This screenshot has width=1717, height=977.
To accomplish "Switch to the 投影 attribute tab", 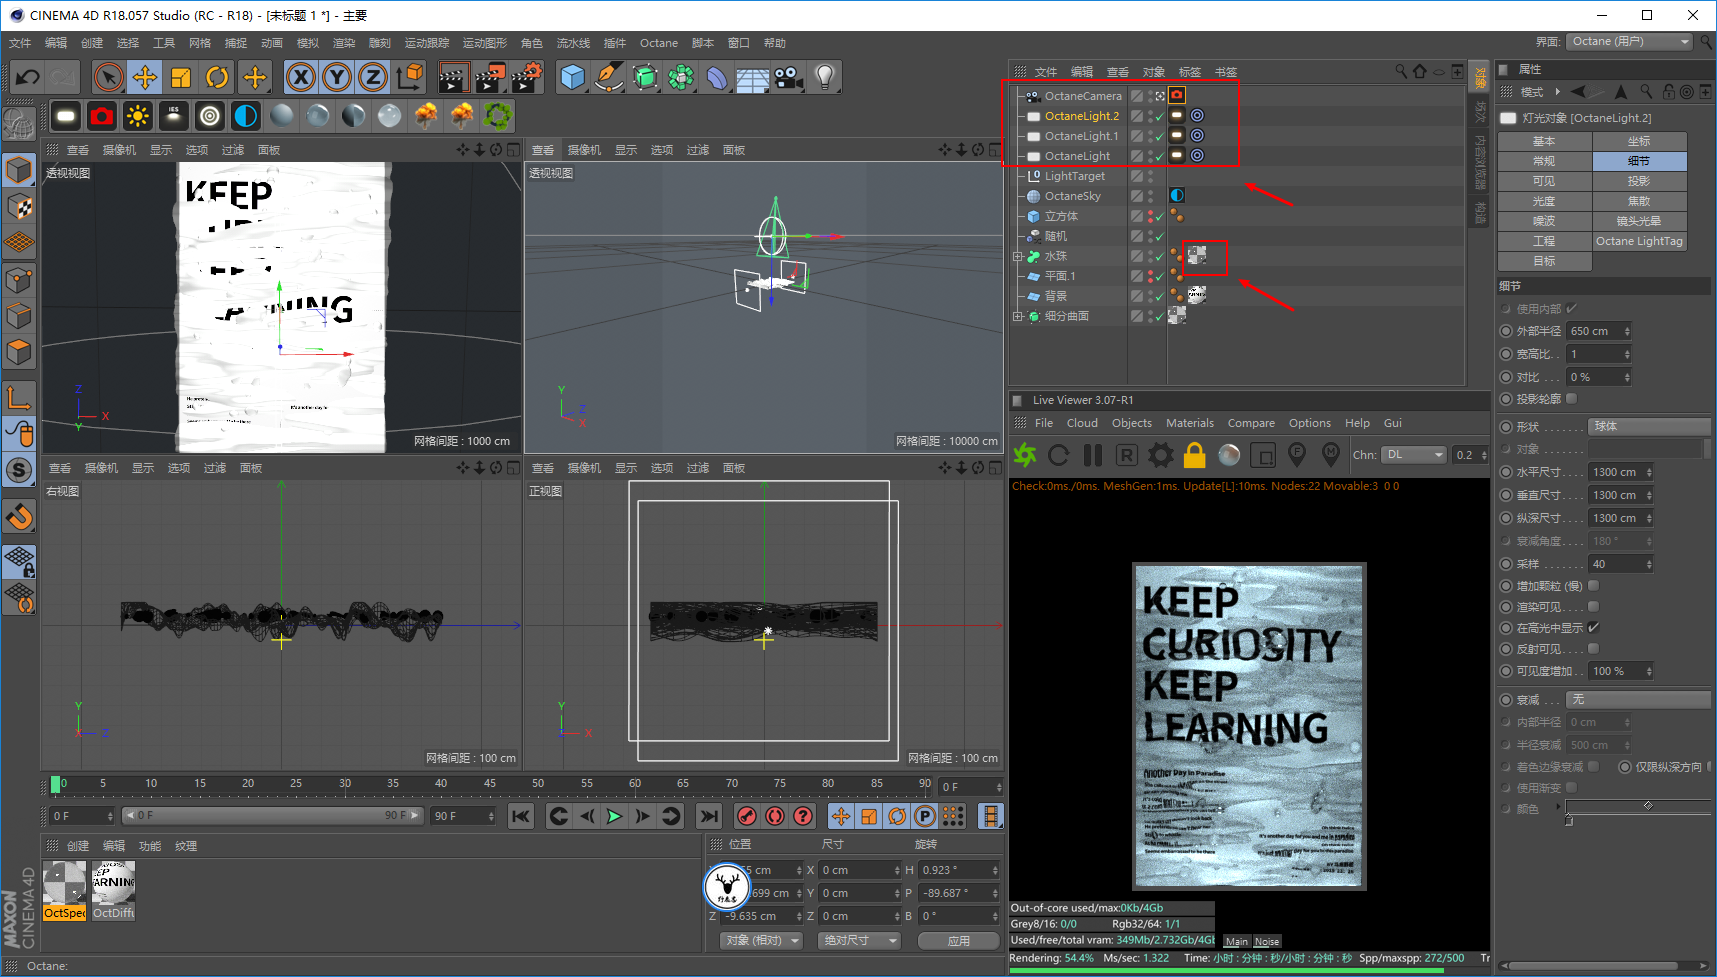I will [1639, 181].
